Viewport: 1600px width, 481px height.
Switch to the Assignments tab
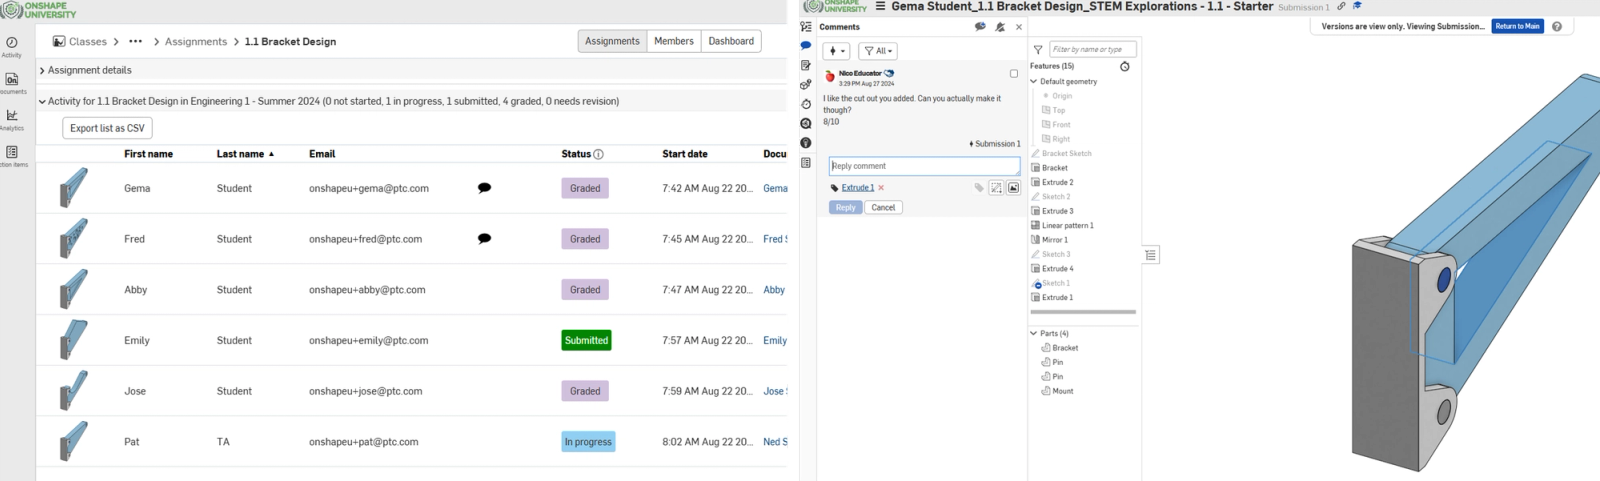coord(612,41)
